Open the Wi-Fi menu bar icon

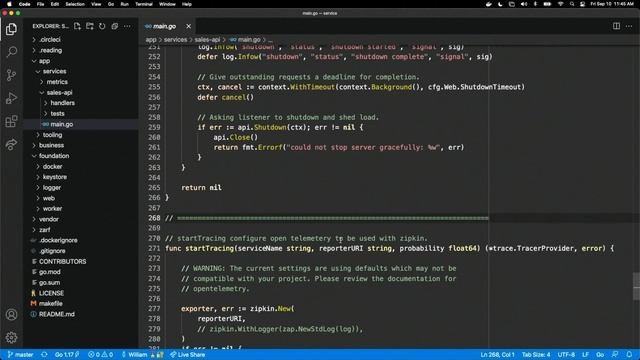click(x=560, y=4)
